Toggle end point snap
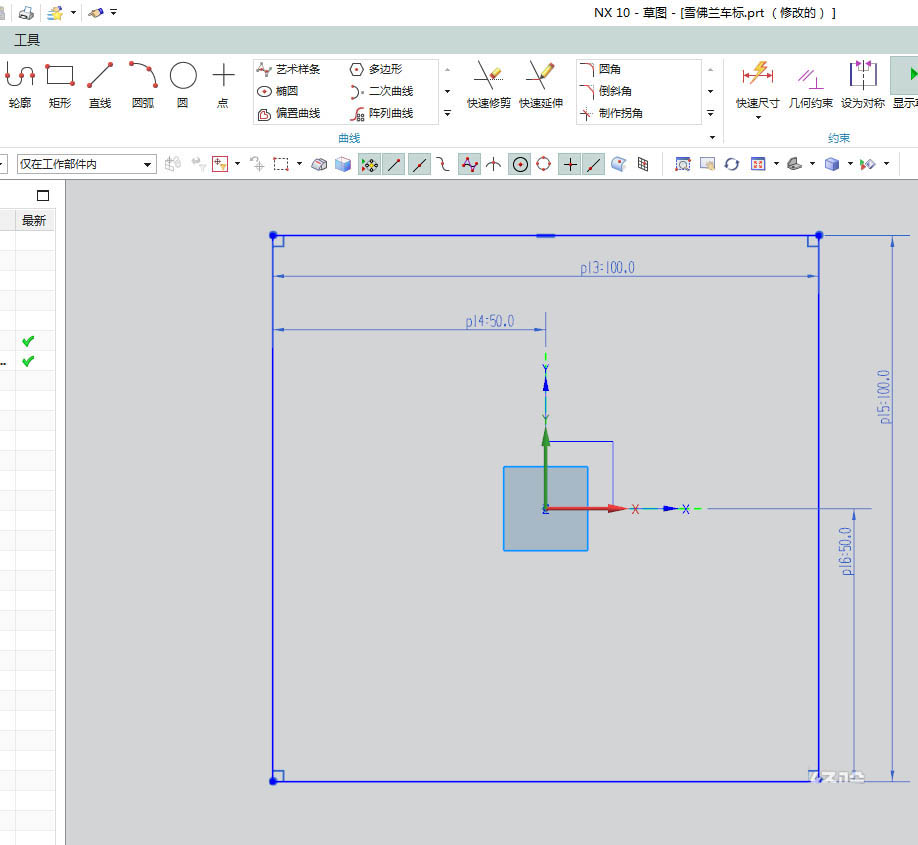The image size is (918, 845). tap(395, 165)
